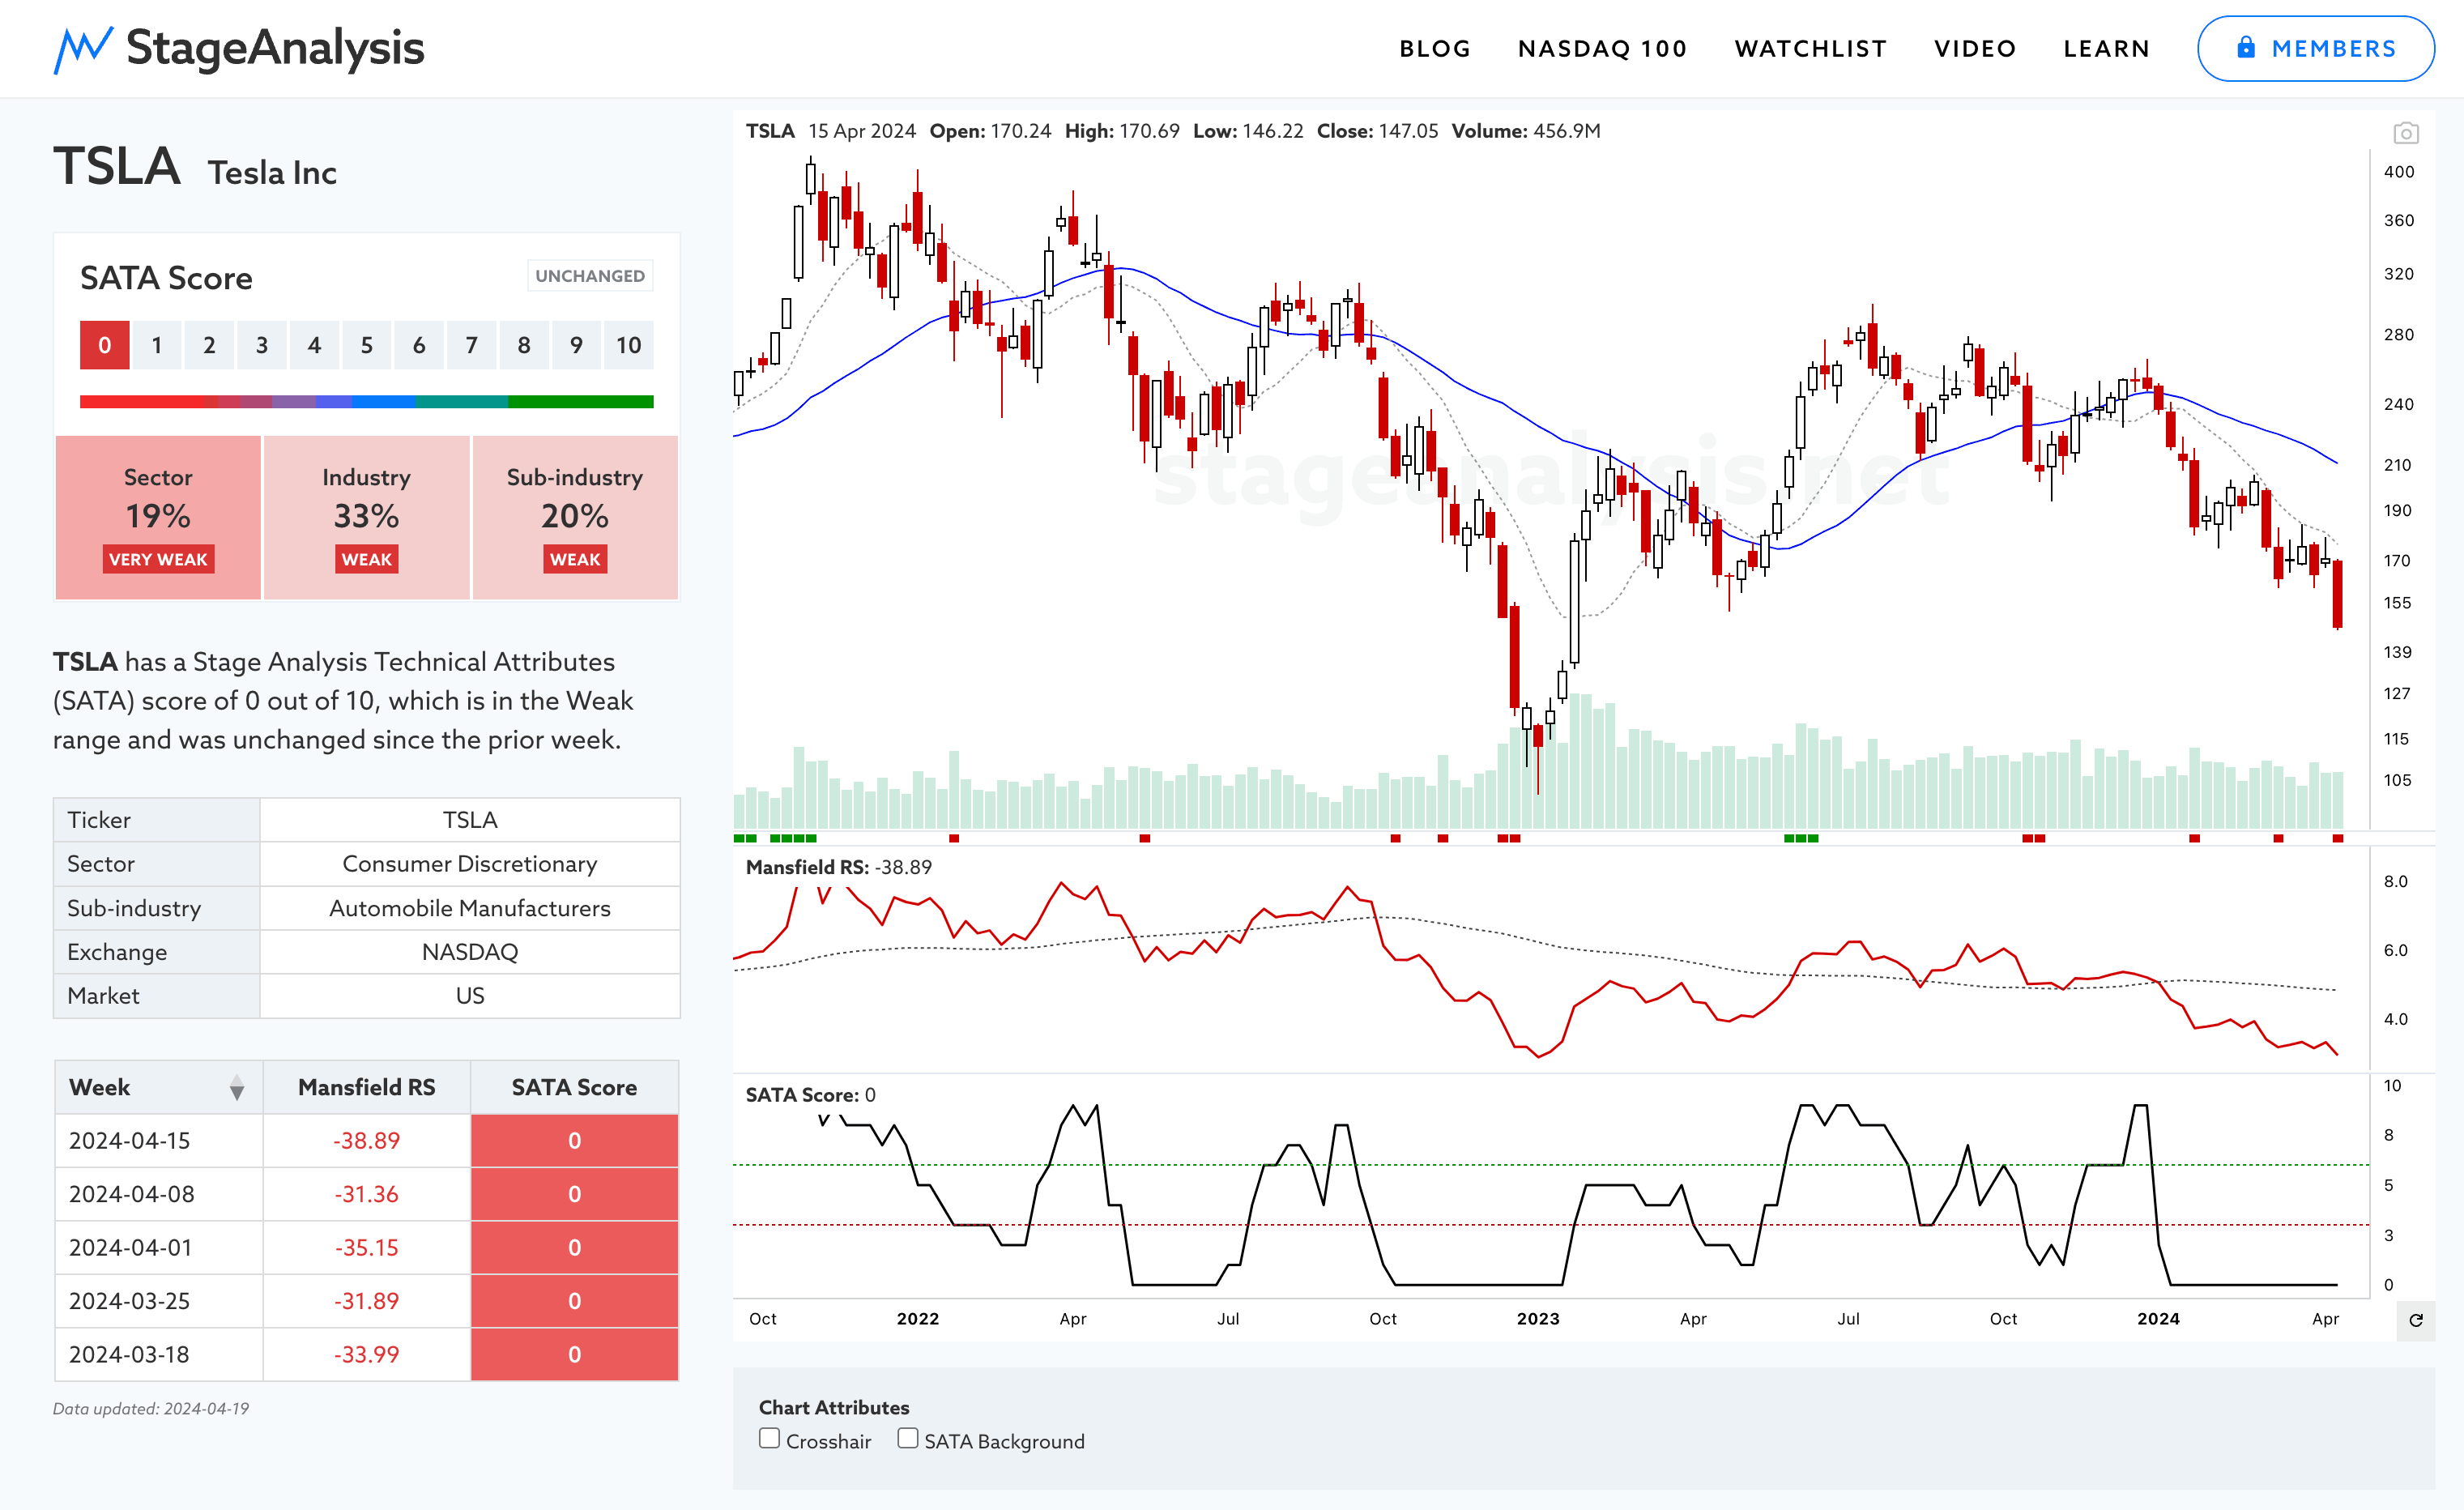Click the 2024 label on time axis
Screen dimensions: 2464x1510
pos(2158,1319)
